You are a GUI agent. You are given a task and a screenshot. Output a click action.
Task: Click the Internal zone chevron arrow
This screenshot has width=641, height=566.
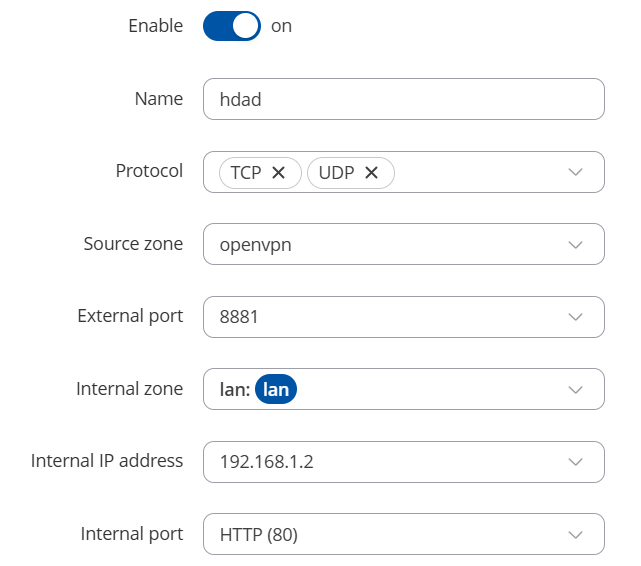pos(575,389)
